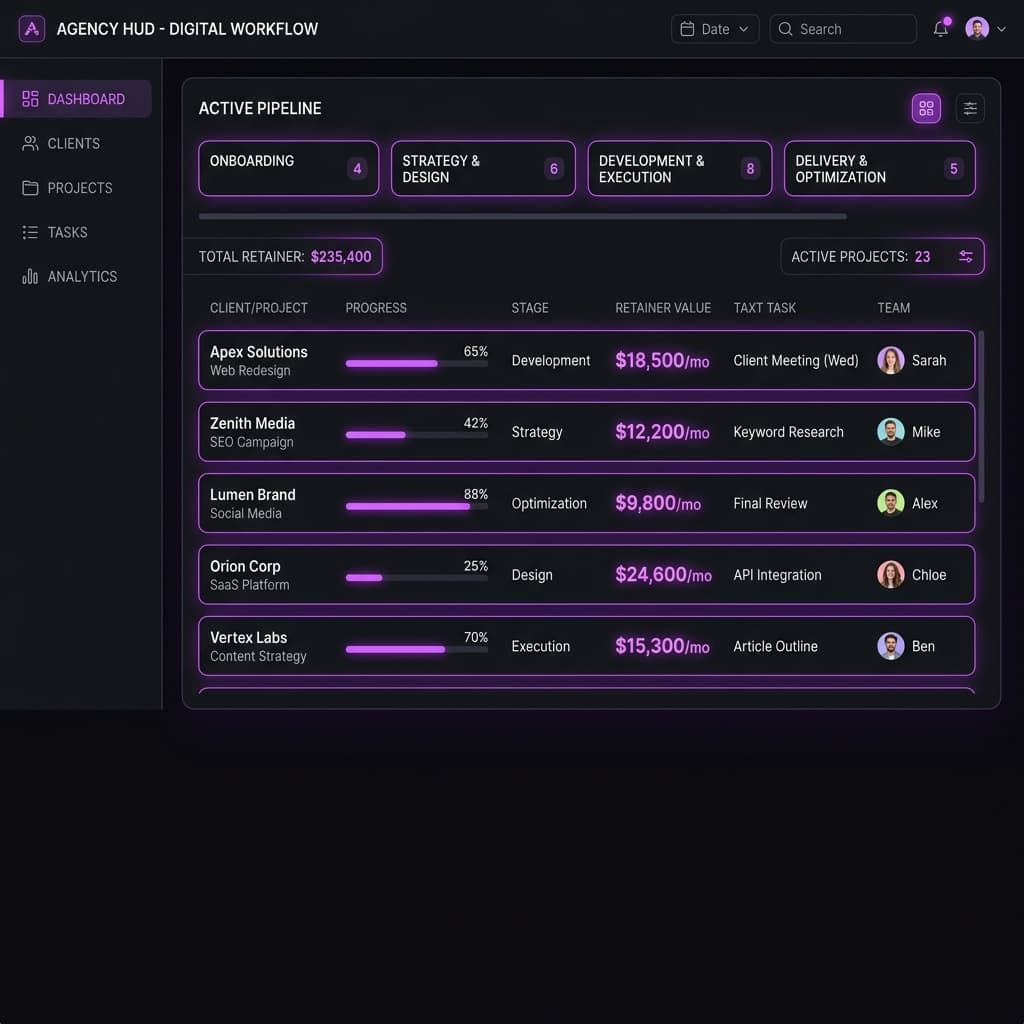The image size is (1024, 1024).
Task: Sort by Client/Project column header
Action: point(259,308)
